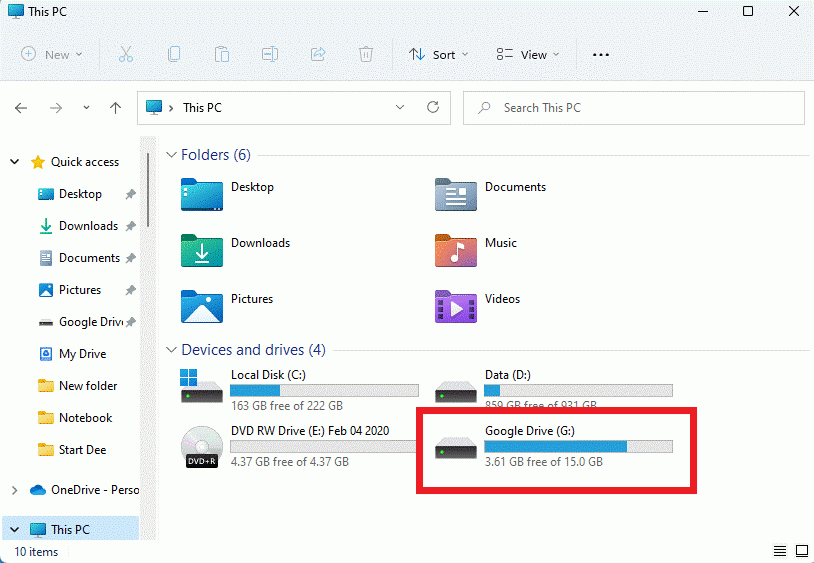
Task: Collapse the Folders (6) group
Action: pyautogui.click(x=171, y=155)
